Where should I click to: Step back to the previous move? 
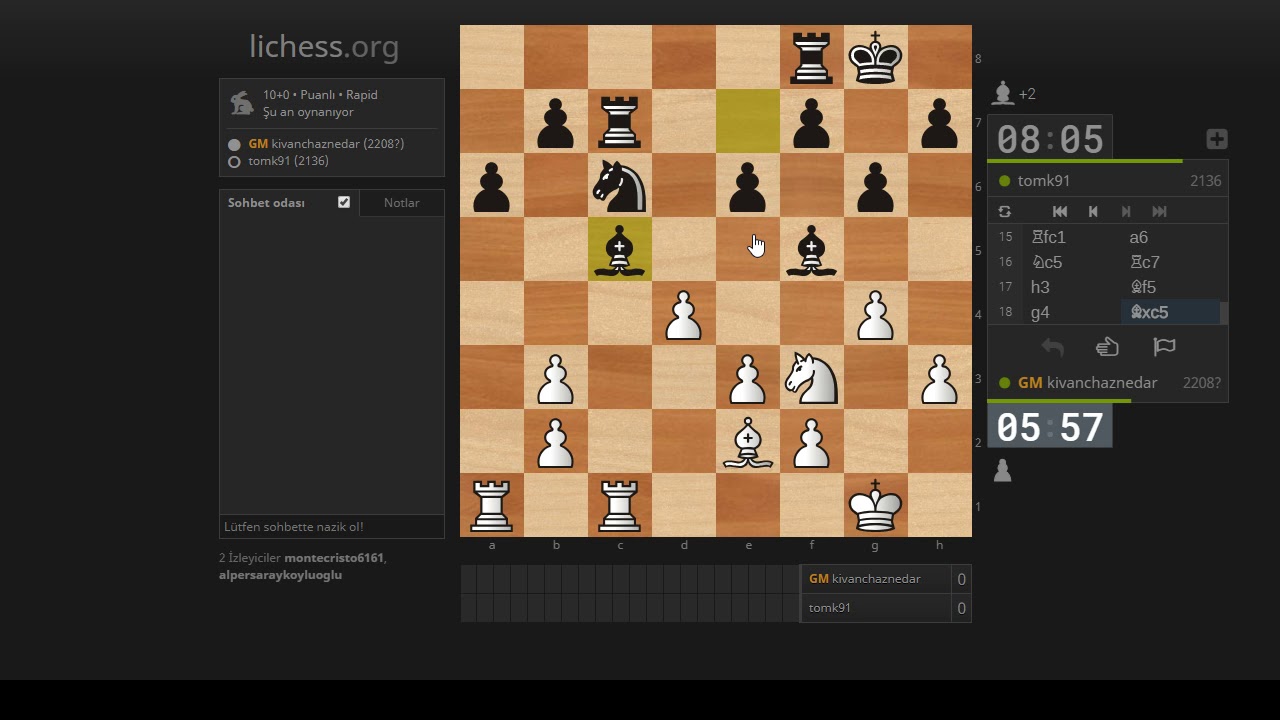(x=1093, y=212)
